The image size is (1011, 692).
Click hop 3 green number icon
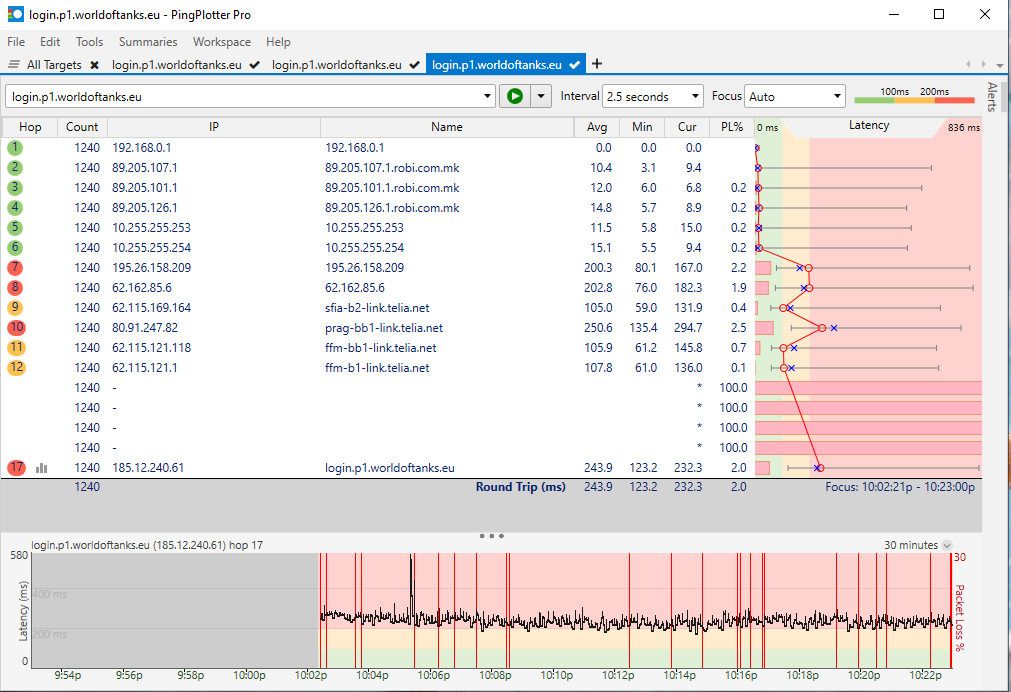(15, 188)
